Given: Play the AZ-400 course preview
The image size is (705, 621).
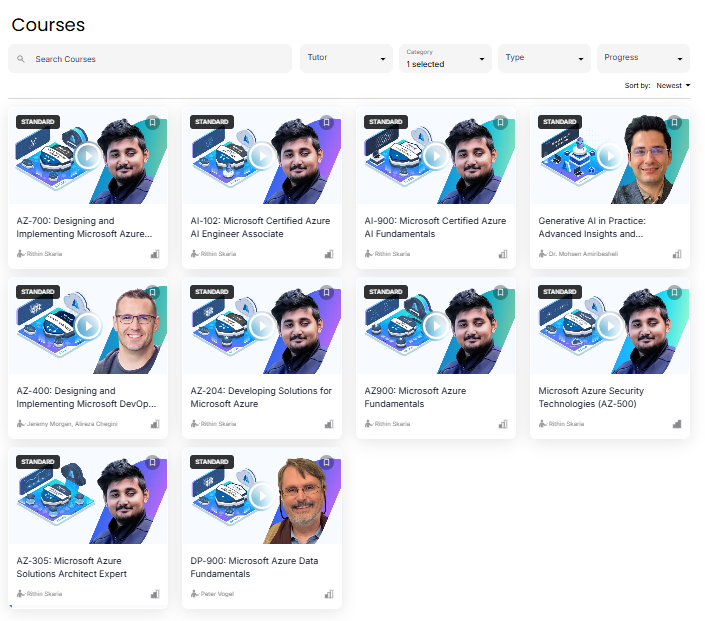Looking at the screenshot, I should coord(88,326).
